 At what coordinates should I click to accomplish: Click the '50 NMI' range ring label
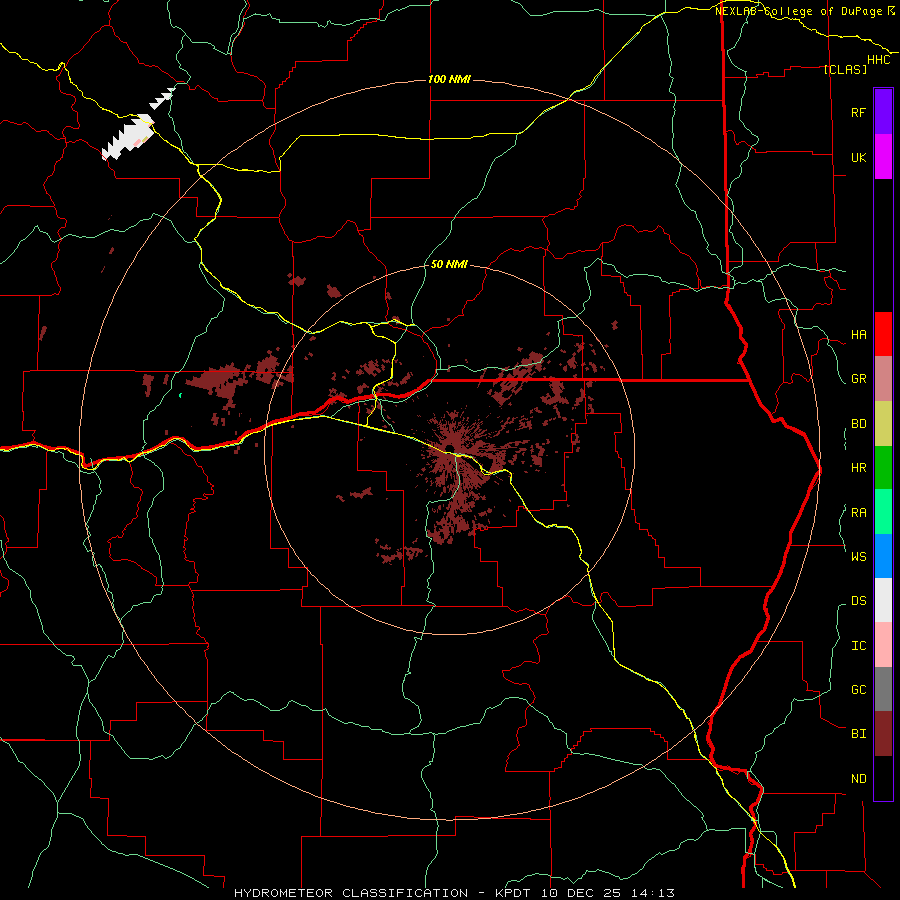(449, 264)
